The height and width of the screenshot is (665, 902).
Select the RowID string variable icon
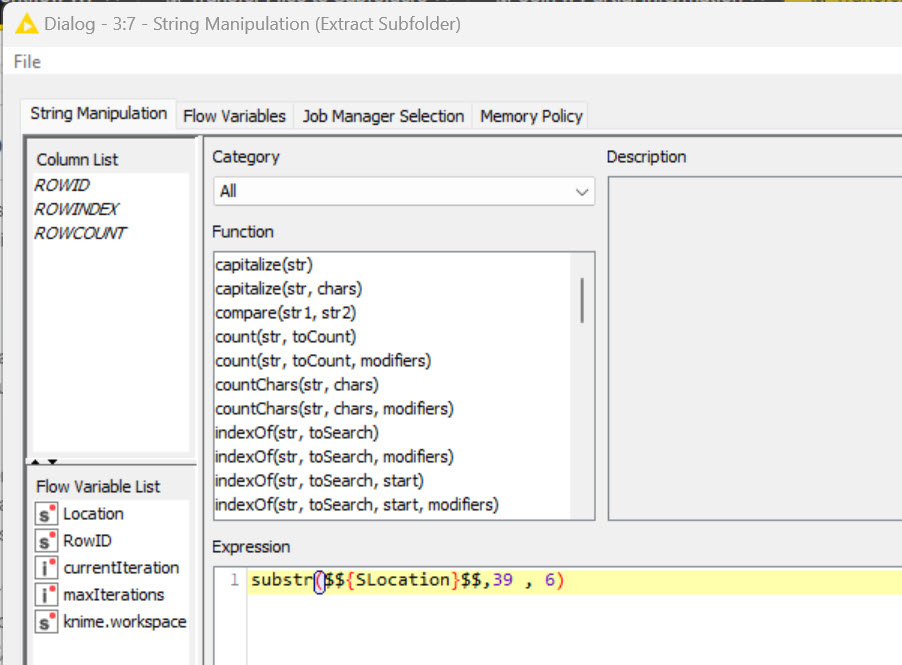[46, 541]
